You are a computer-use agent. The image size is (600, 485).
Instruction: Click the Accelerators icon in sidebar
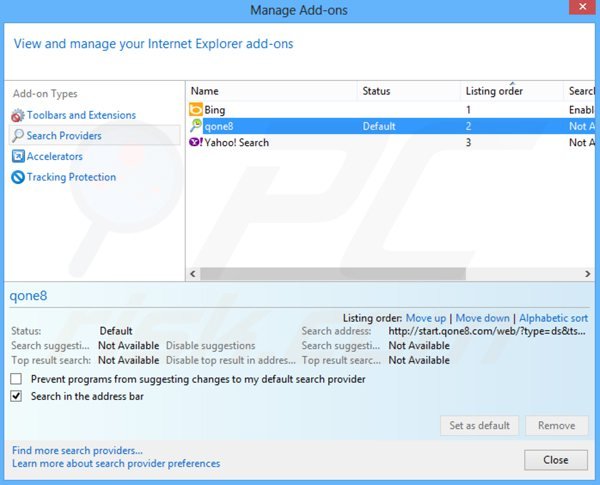tap(18, 157)
